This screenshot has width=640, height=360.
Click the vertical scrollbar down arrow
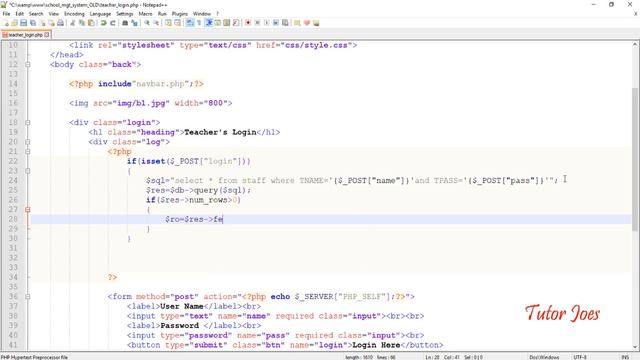pyautogui.click(x=636, y=347)
